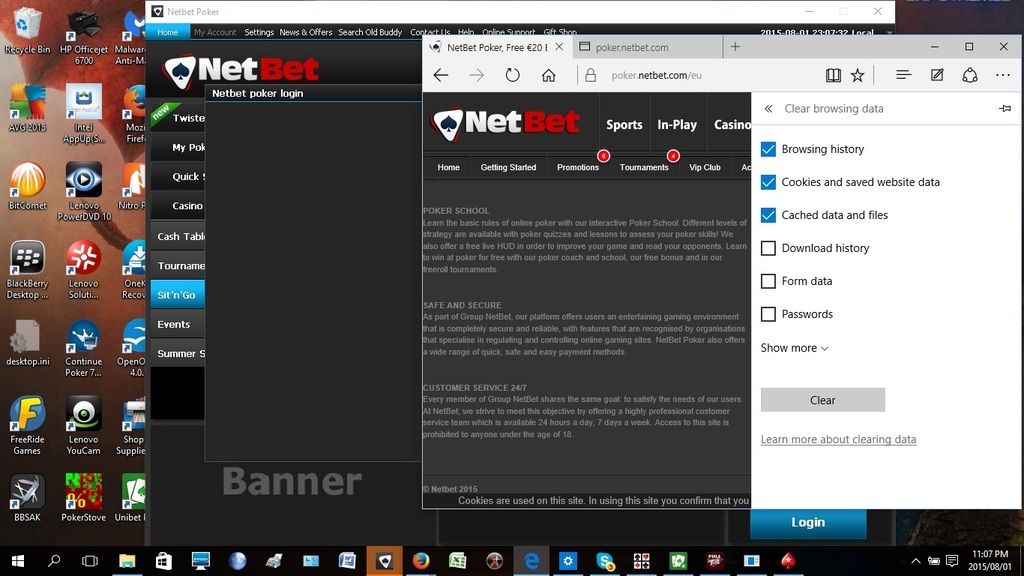Viewport: 1024px width, 576px height.
Task: Open Settings menu in Netbet Poker client
Action: 259,32
